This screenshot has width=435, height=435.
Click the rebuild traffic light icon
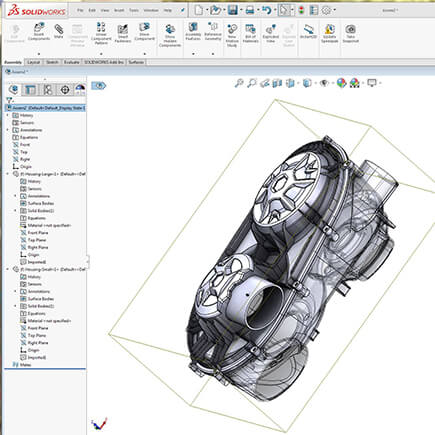(x=301, y=10)
